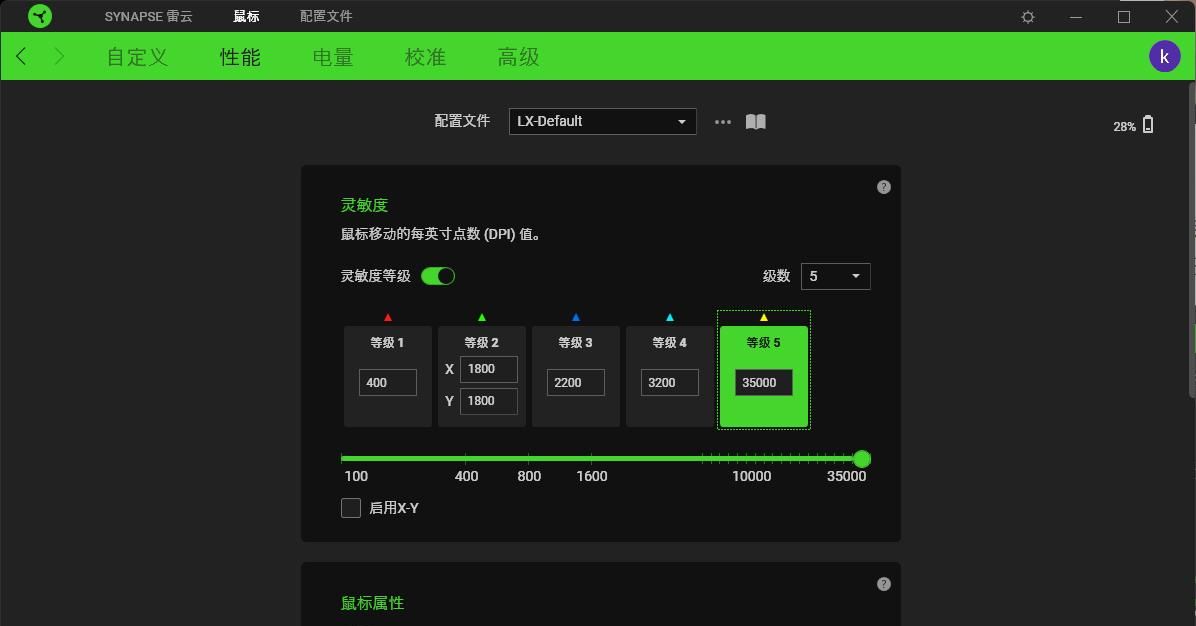Click the 35000 DPI field in 等级 5

(x=764, y=383)
